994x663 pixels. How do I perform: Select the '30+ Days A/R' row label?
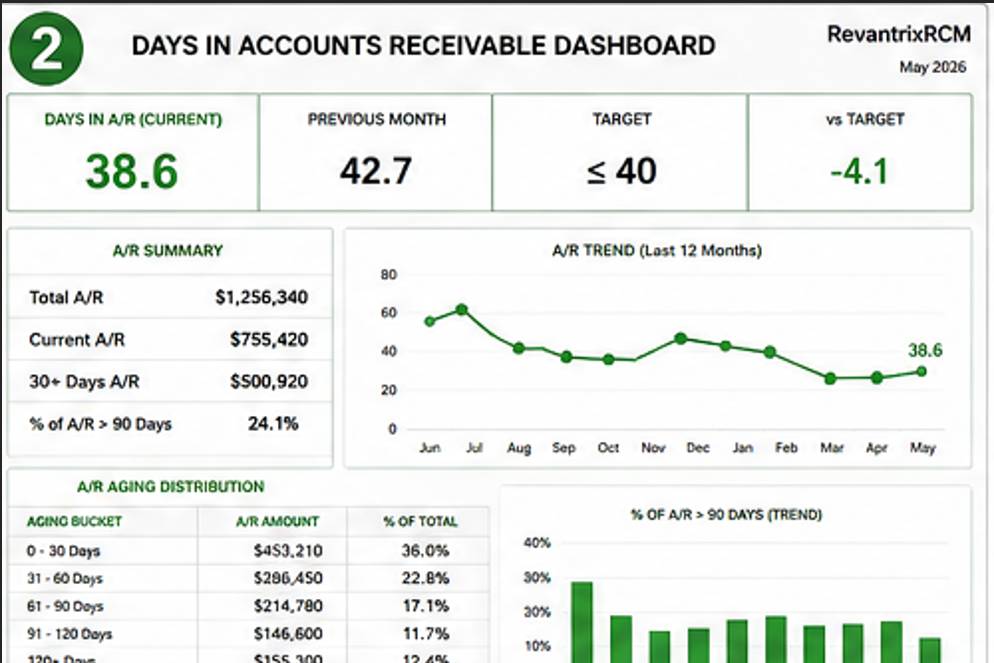pyautogui.click(x=84, y=382)
